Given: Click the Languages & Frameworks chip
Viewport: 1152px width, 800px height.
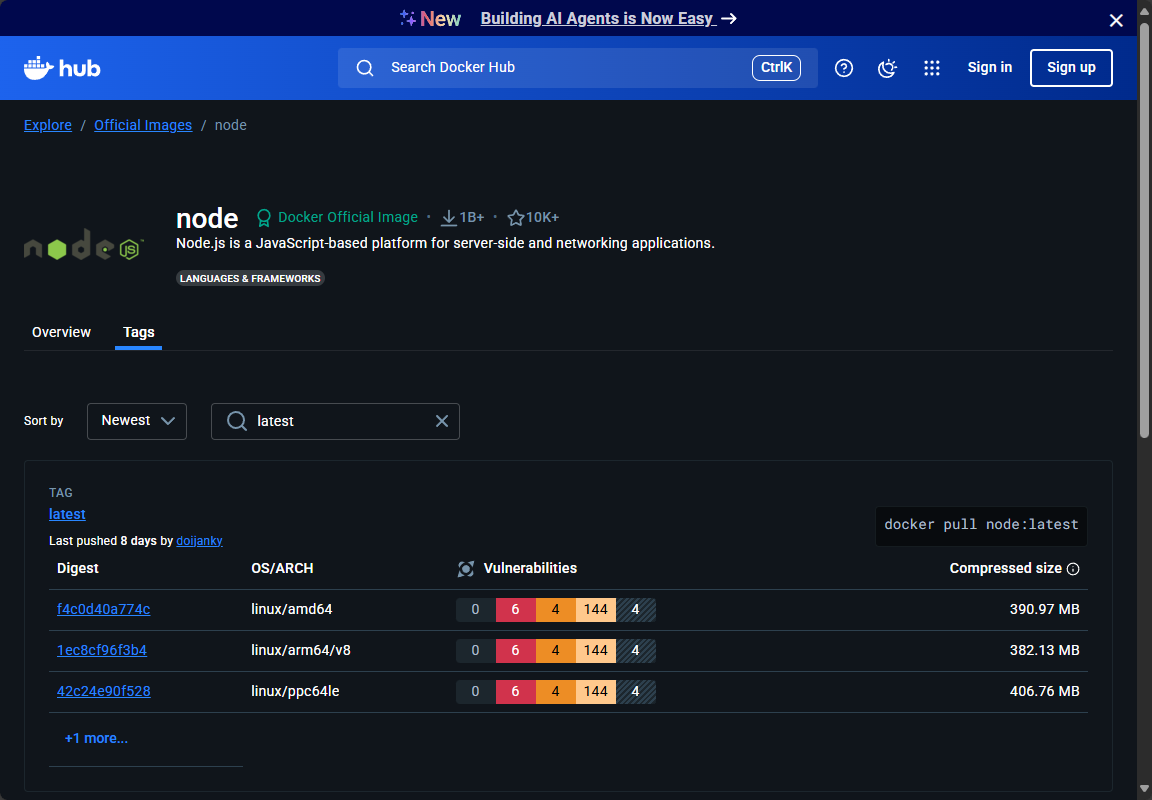Looking at the screenshot, I should pyautogui.click(x=250, y=278).
